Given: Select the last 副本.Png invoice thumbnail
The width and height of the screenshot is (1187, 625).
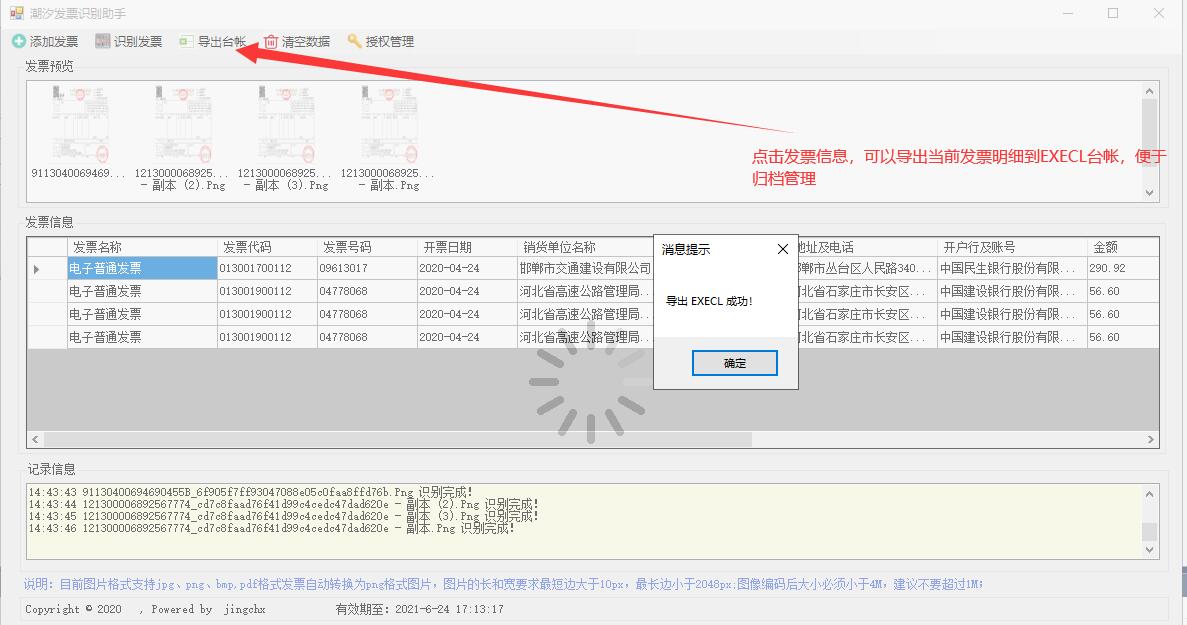Looking at the screenshot, I should click(390, 125).
